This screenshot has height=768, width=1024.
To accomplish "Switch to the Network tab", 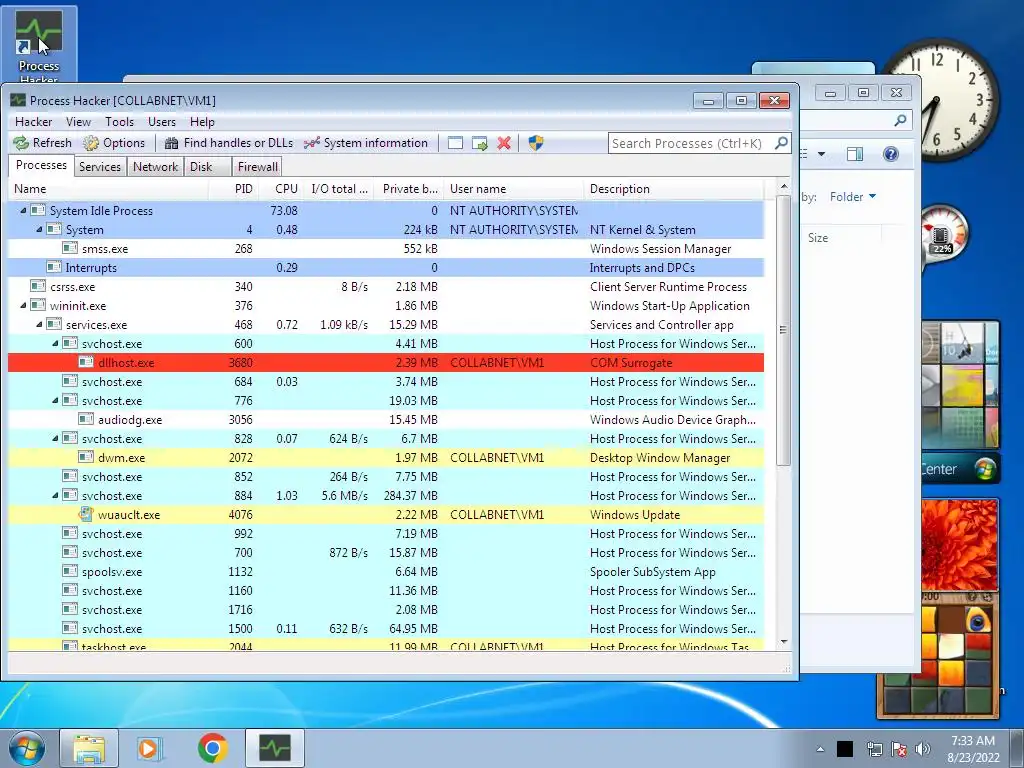I will tap(155, 167).
